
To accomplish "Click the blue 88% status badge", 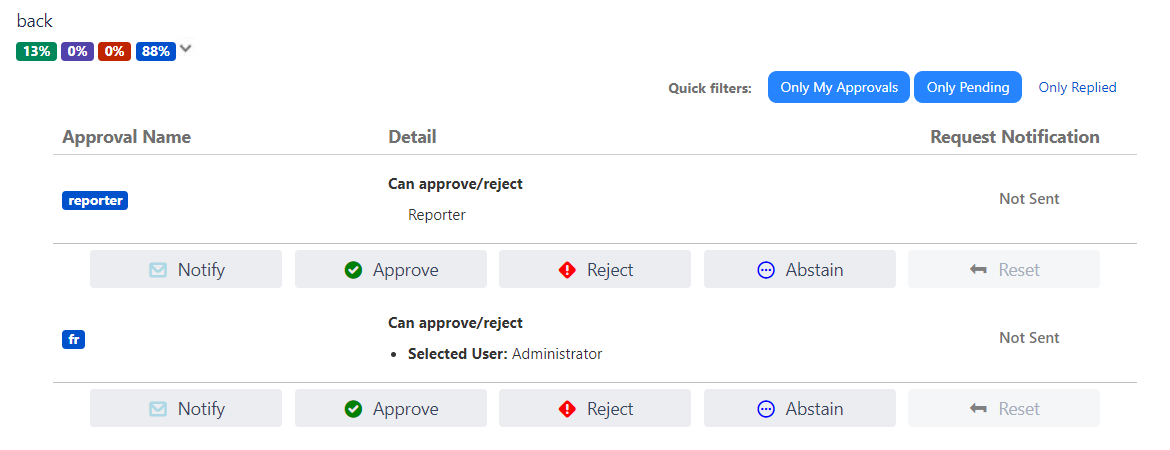I will (x=156, y=51).
